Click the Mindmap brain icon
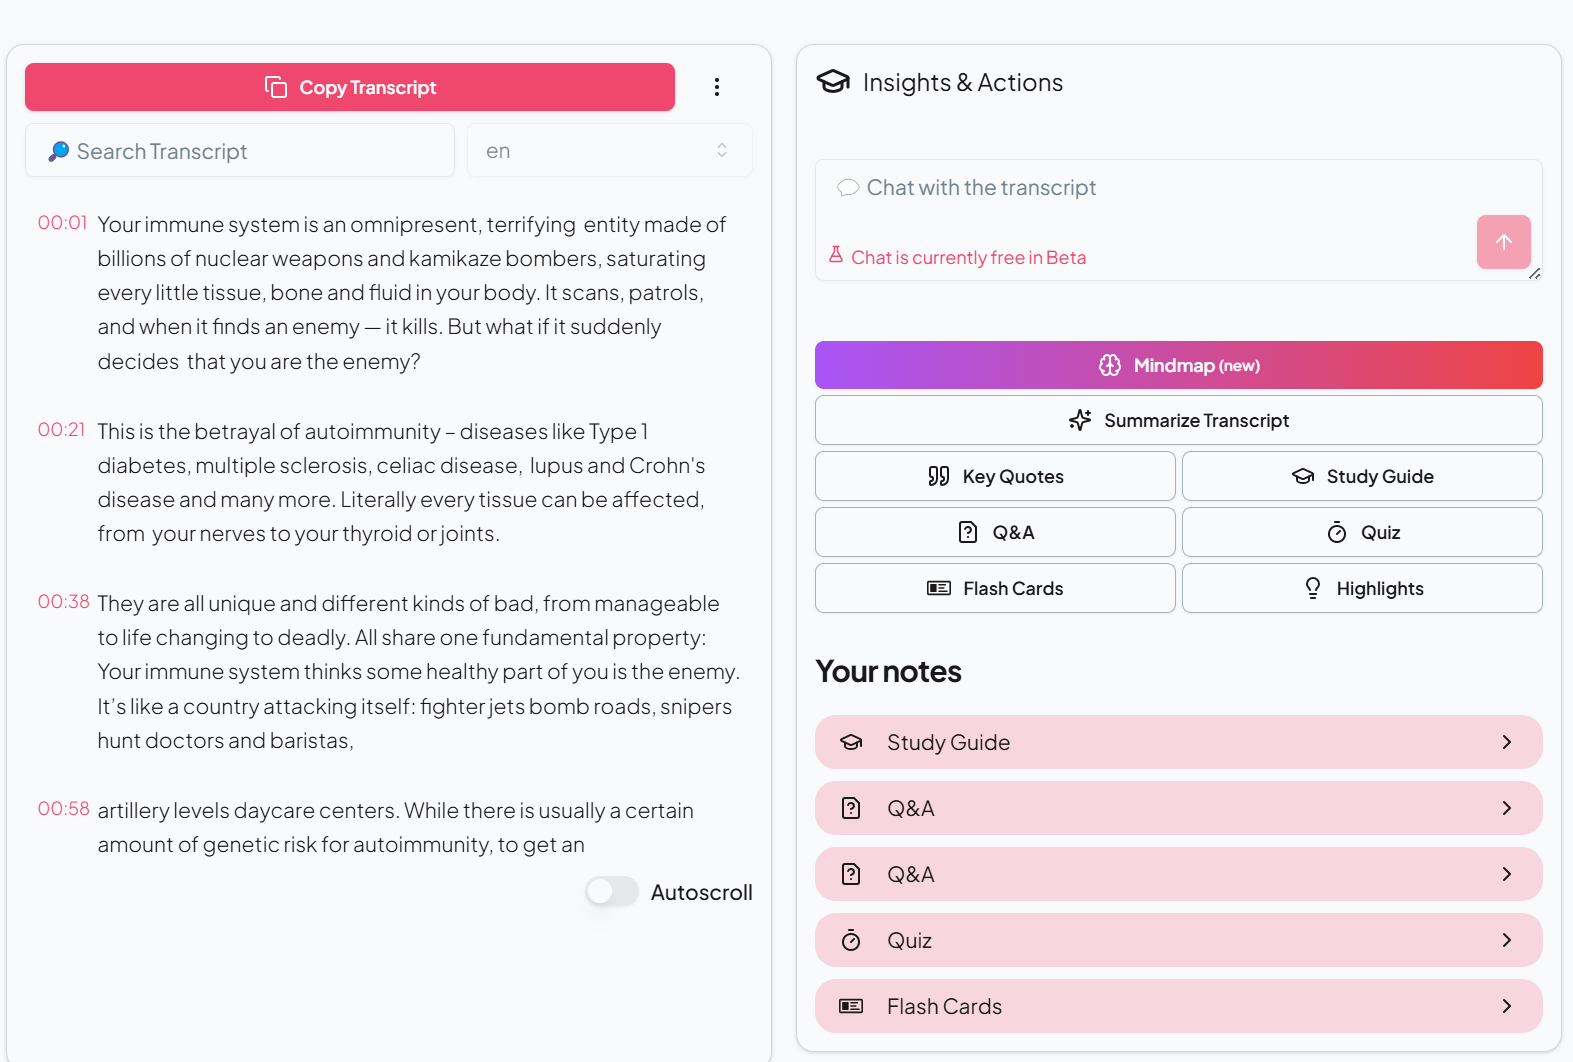Image resolution: width=1573 pixels, height=1062 pixels. pyautogui.click(x=1110, y=365)
